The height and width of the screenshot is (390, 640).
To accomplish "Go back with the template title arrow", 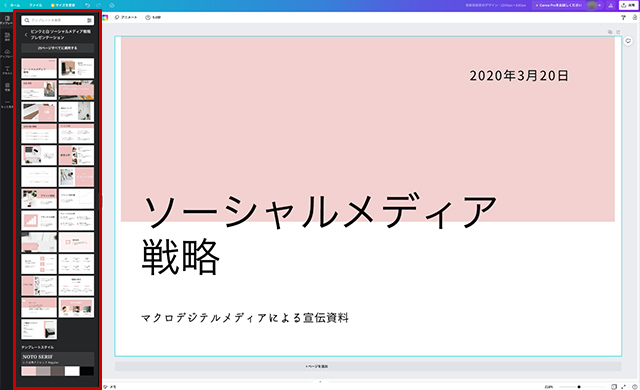I will pyautogui.click(x=26, y=34).
